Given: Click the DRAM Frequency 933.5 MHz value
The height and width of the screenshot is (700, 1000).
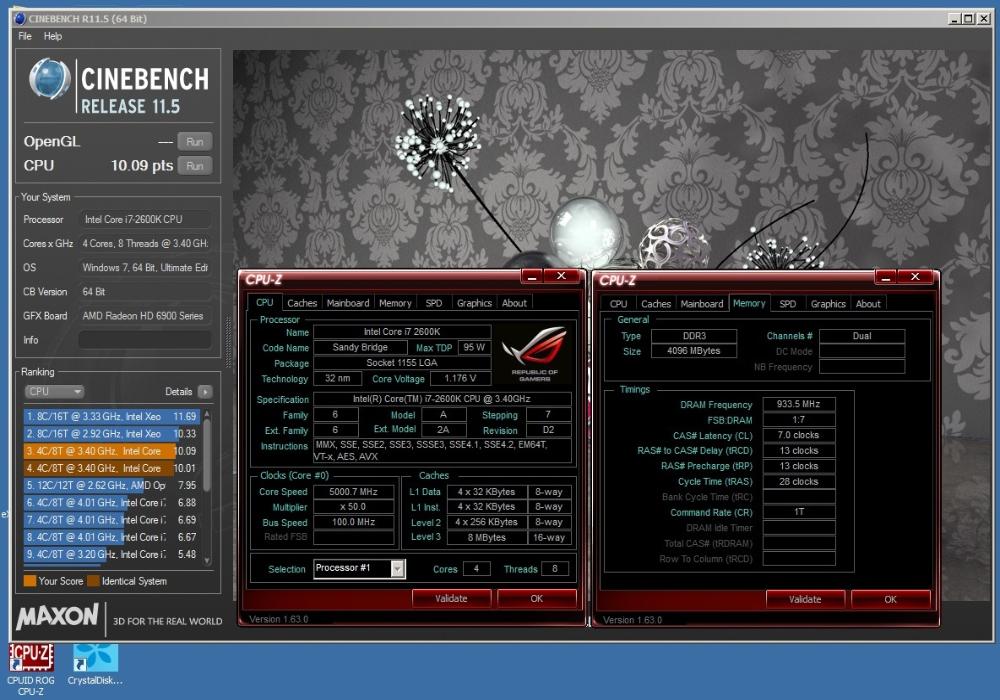Looking at the screenshot, I should 798,404.
